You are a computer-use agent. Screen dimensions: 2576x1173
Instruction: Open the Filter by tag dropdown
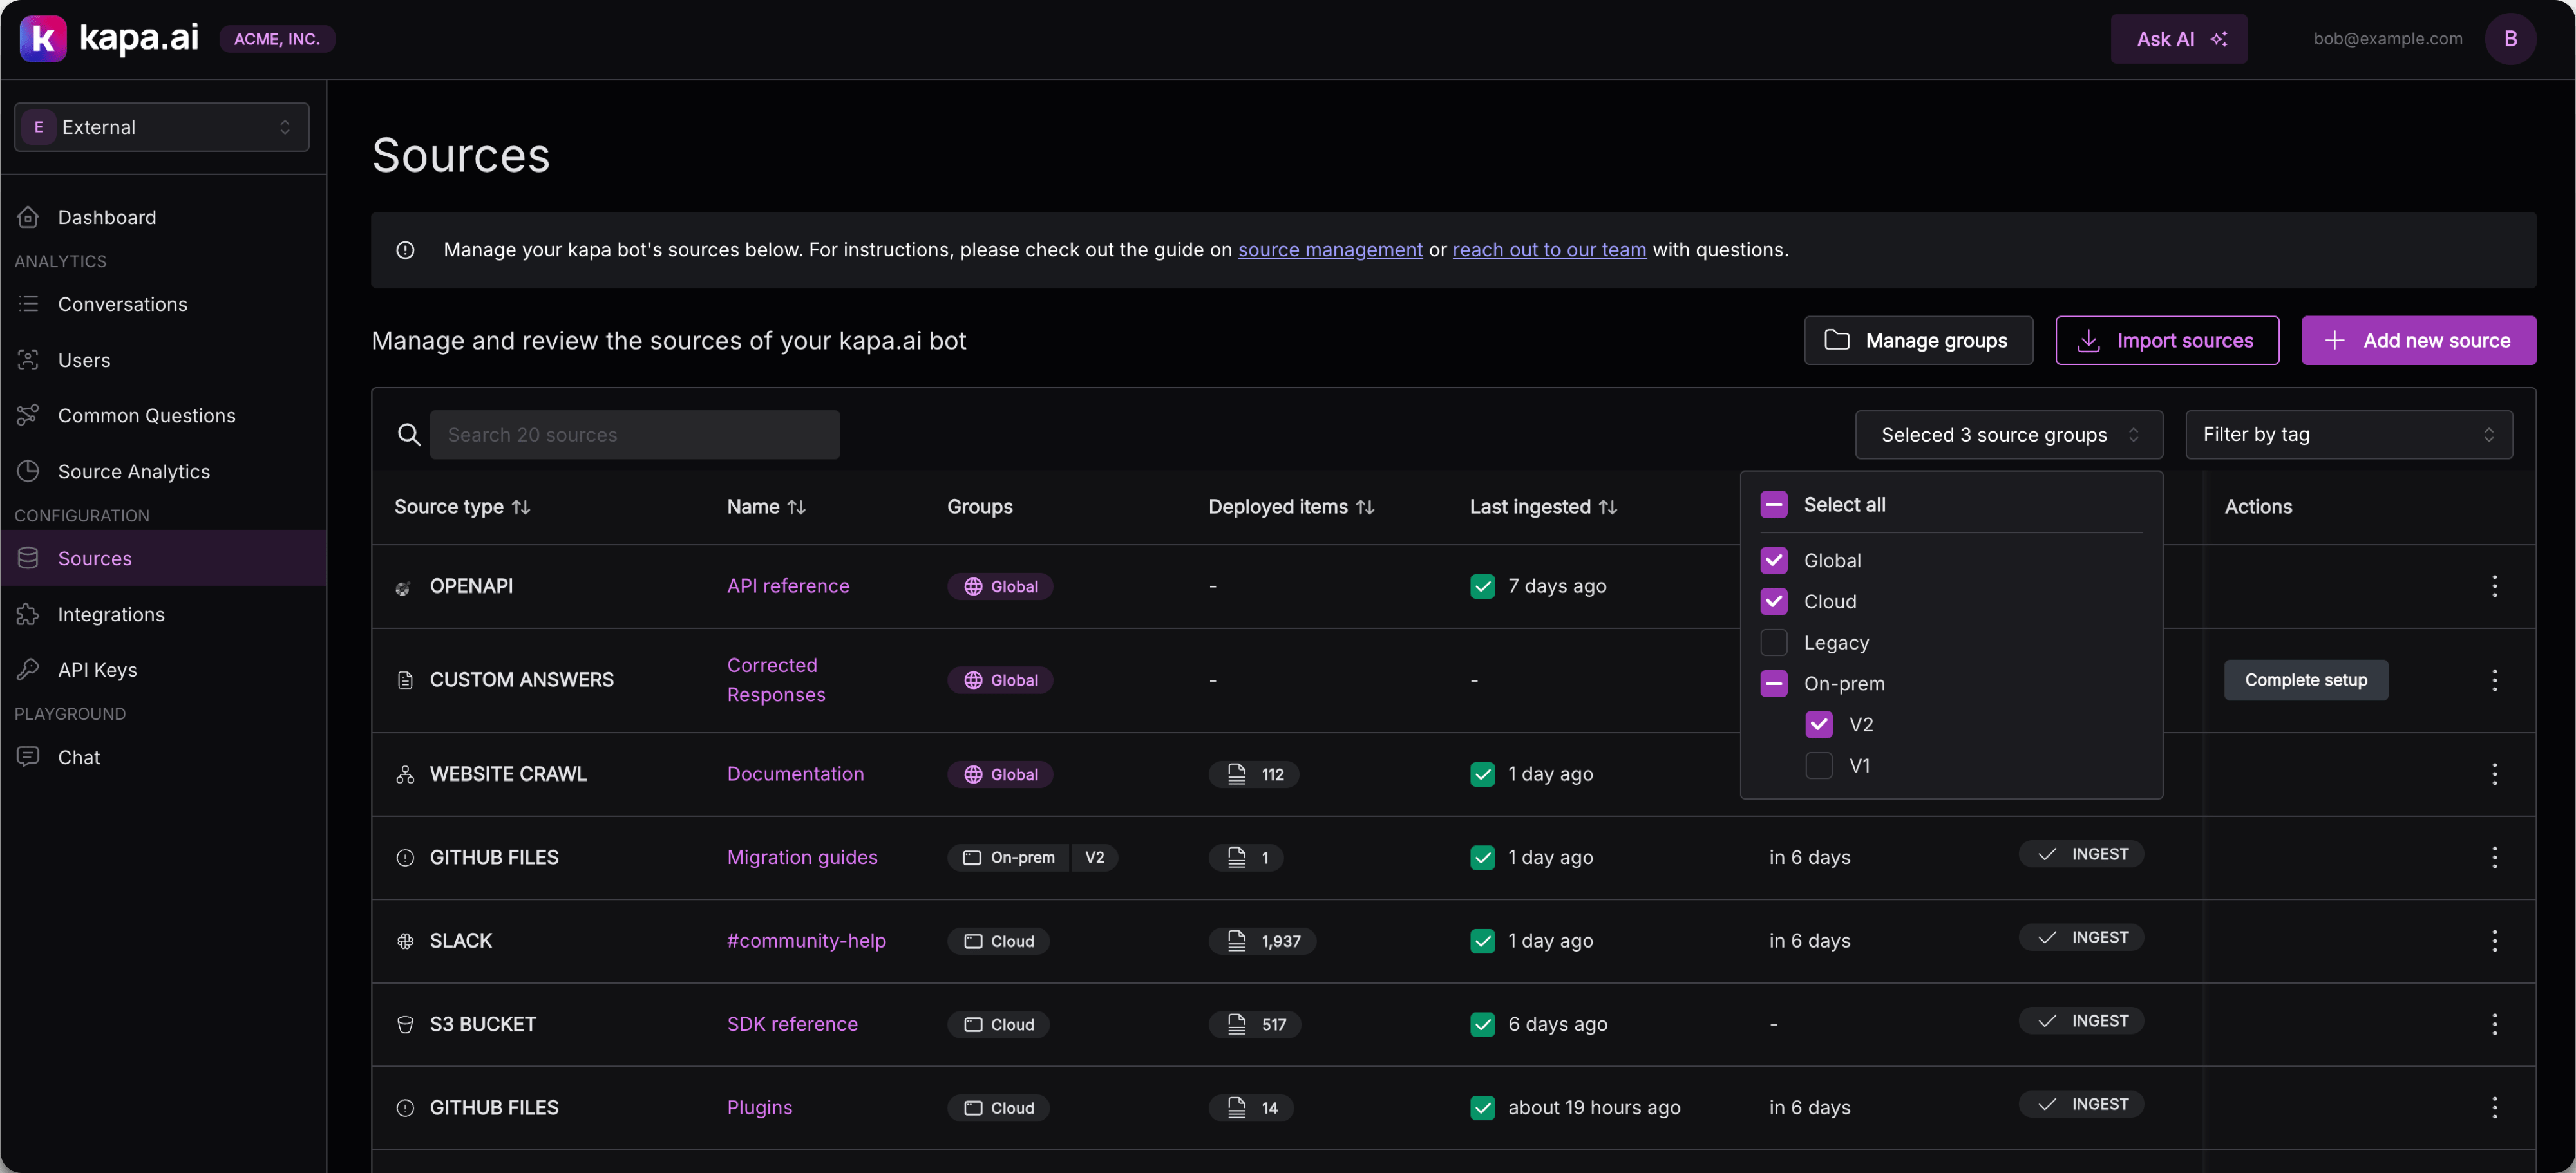coord(2348,434)
